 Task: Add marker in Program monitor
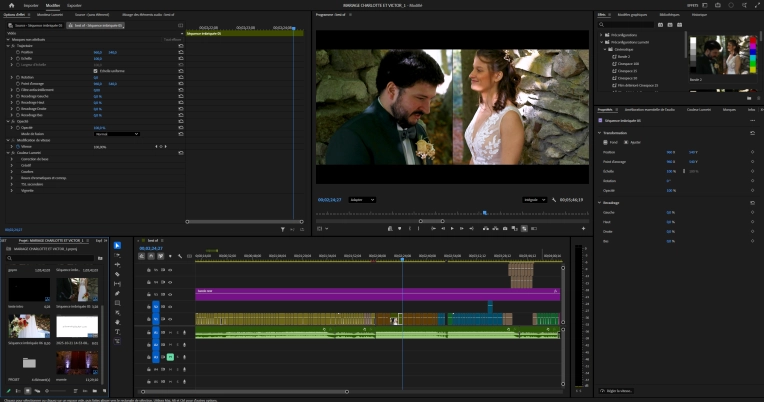click(400, 229)
